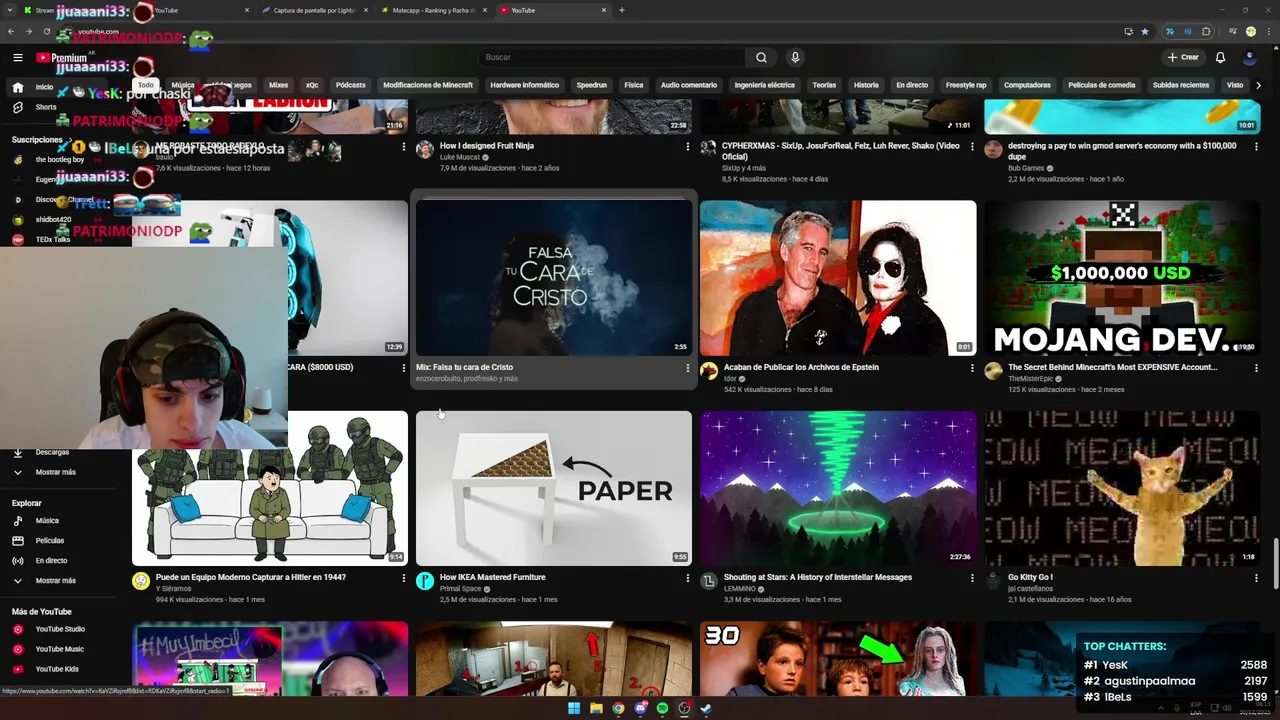Click the Crear button
1280x720 pixels.
[x=1183, y=57]
